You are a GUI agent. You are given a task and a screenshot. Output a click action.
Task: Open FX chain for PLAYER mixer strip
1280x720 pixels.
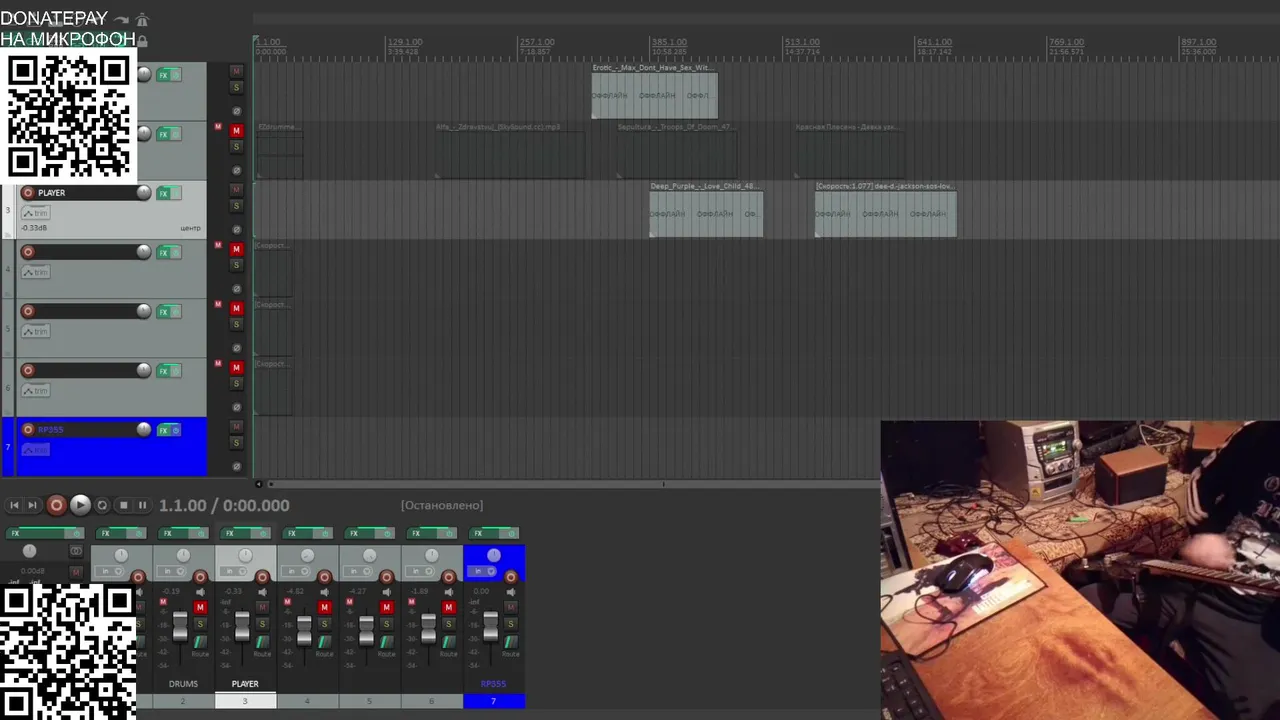tap(234, 533)
